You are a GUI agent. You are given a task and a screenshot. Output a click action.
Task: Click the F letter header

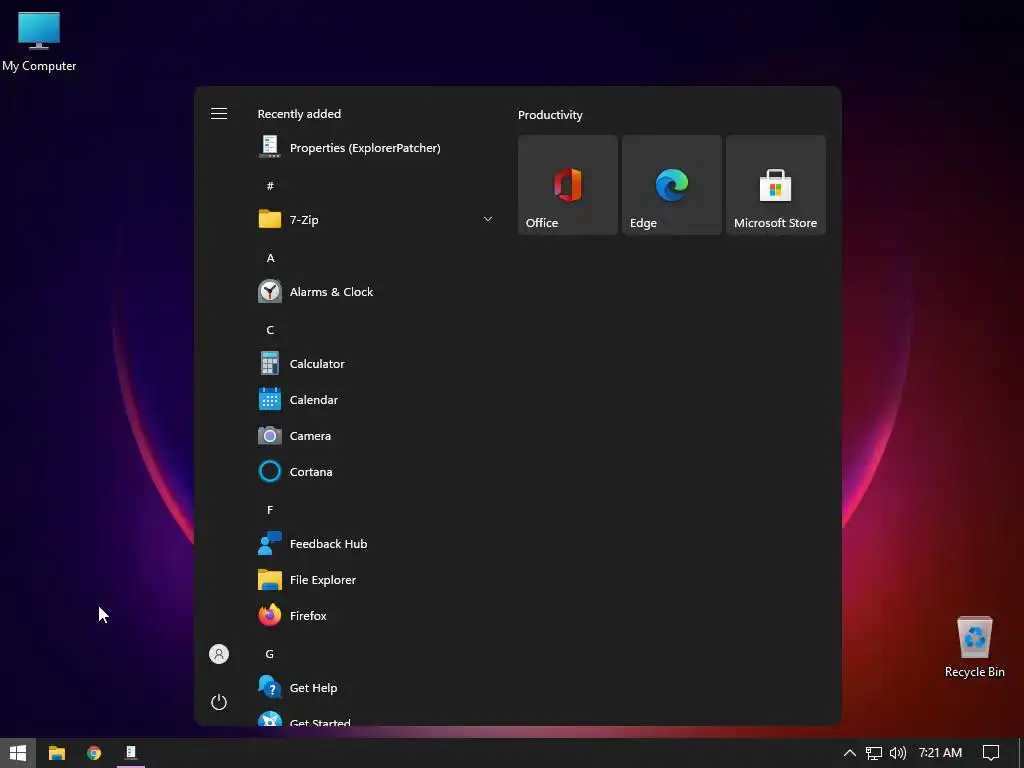tap(270, 509)
